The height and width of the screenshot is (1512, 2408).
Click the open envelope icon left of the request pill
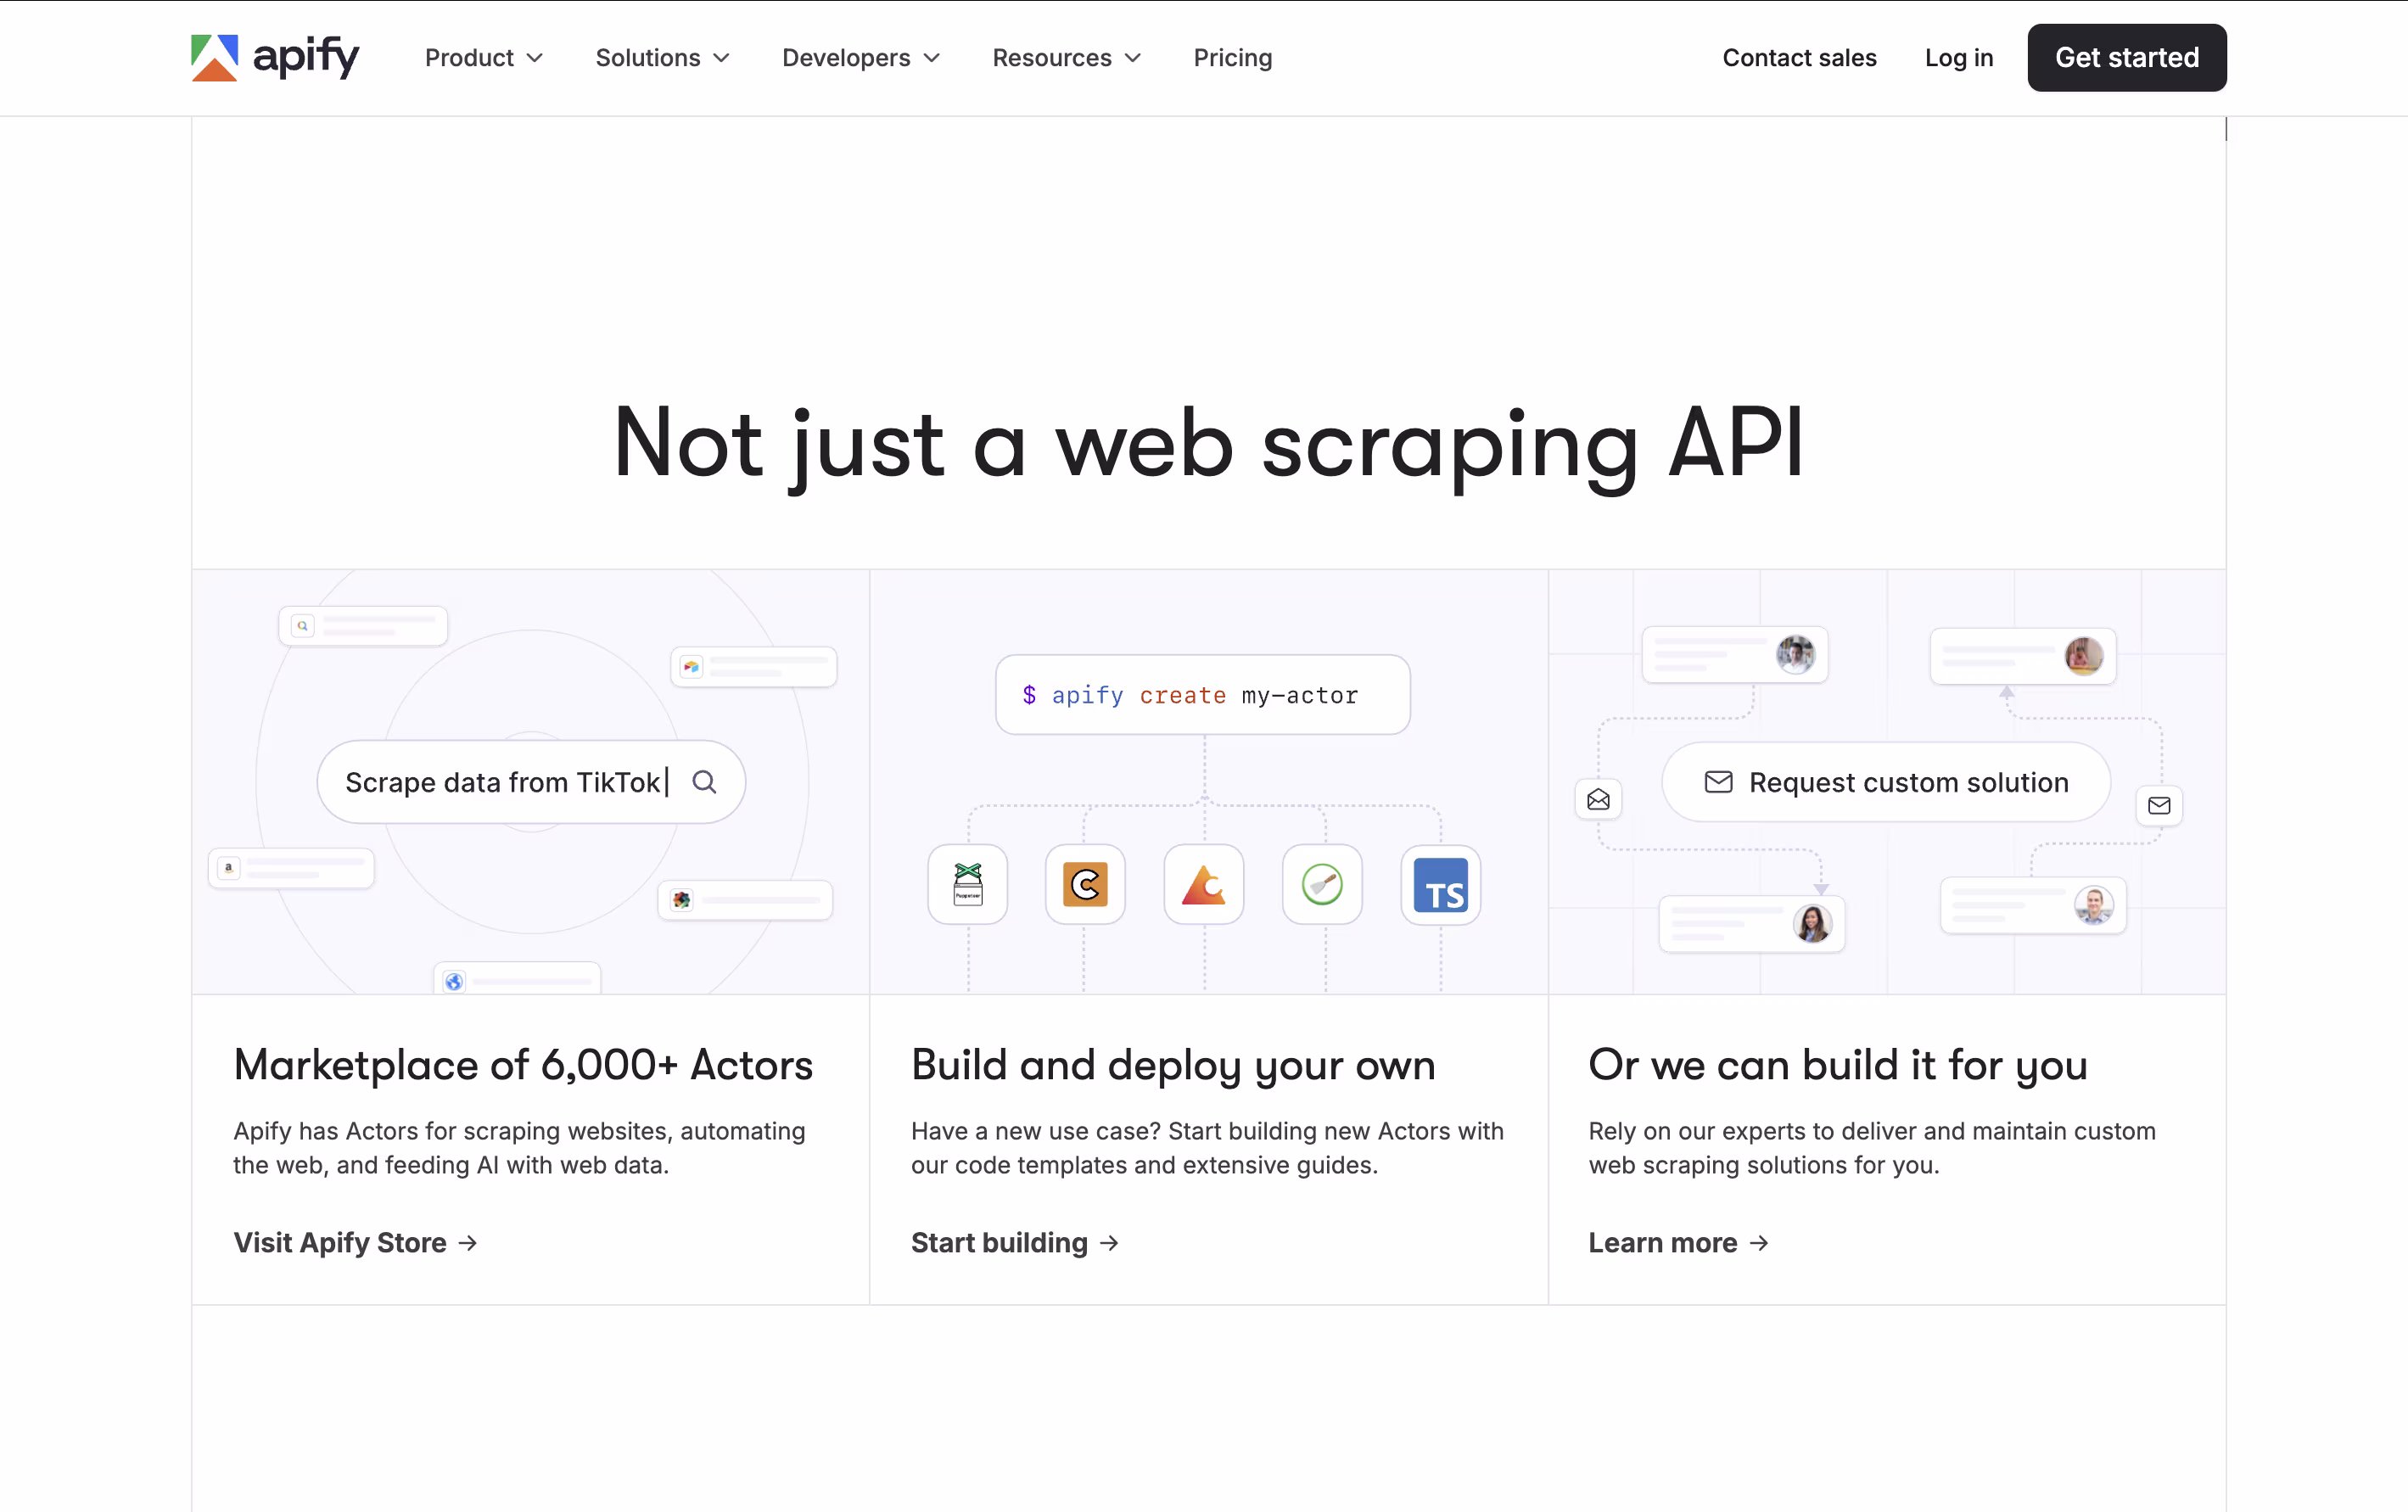pos(1598,800)
